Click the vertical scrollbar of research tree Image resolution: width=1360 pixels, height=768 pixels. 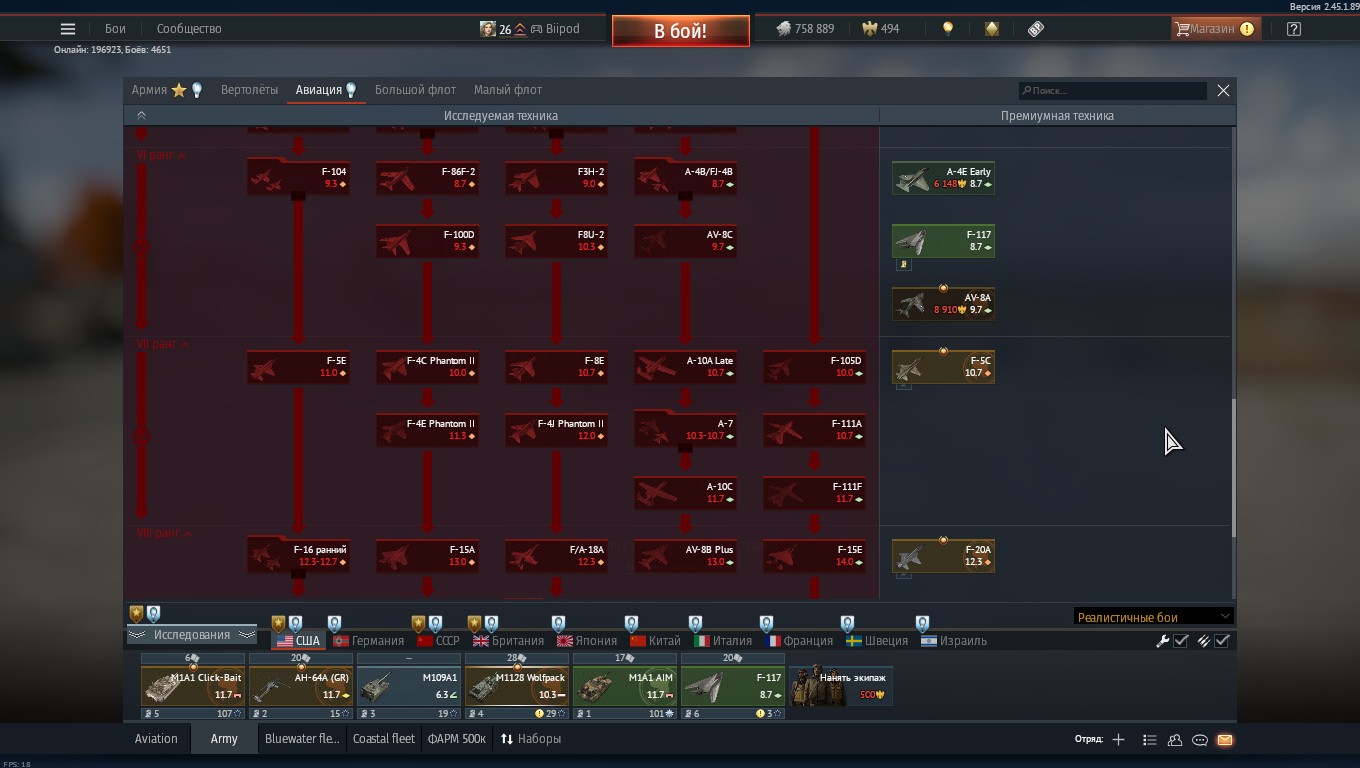[x=1233, y=467]
